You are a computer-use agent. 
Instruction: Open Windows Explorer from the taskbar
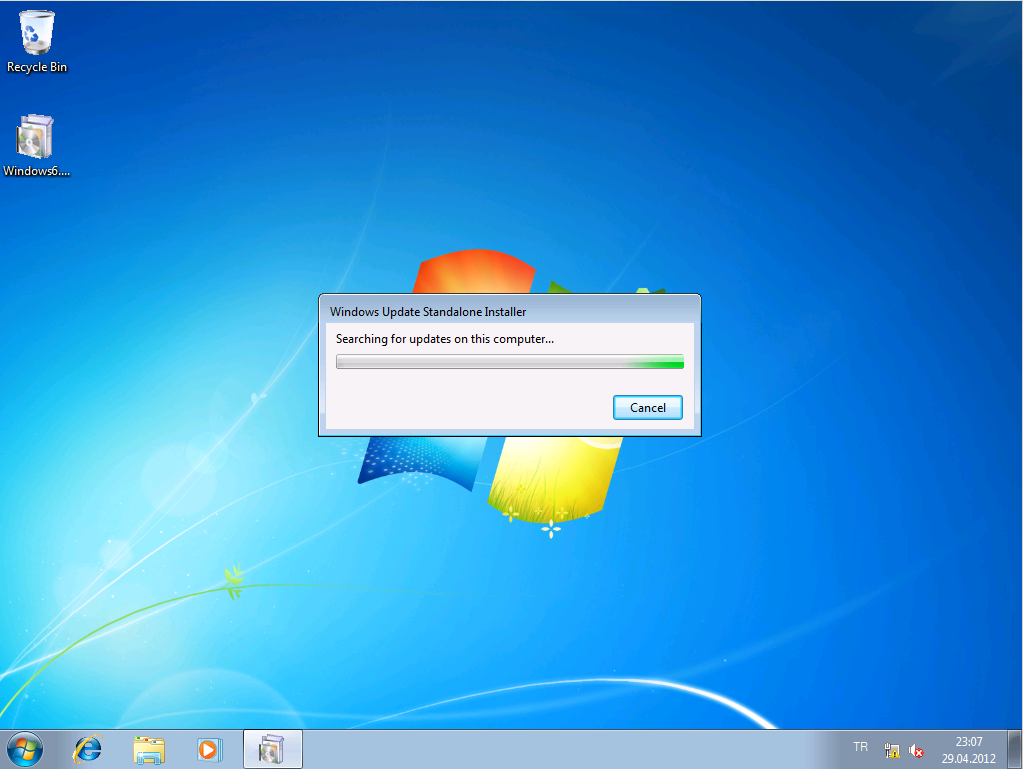point(148,749)
